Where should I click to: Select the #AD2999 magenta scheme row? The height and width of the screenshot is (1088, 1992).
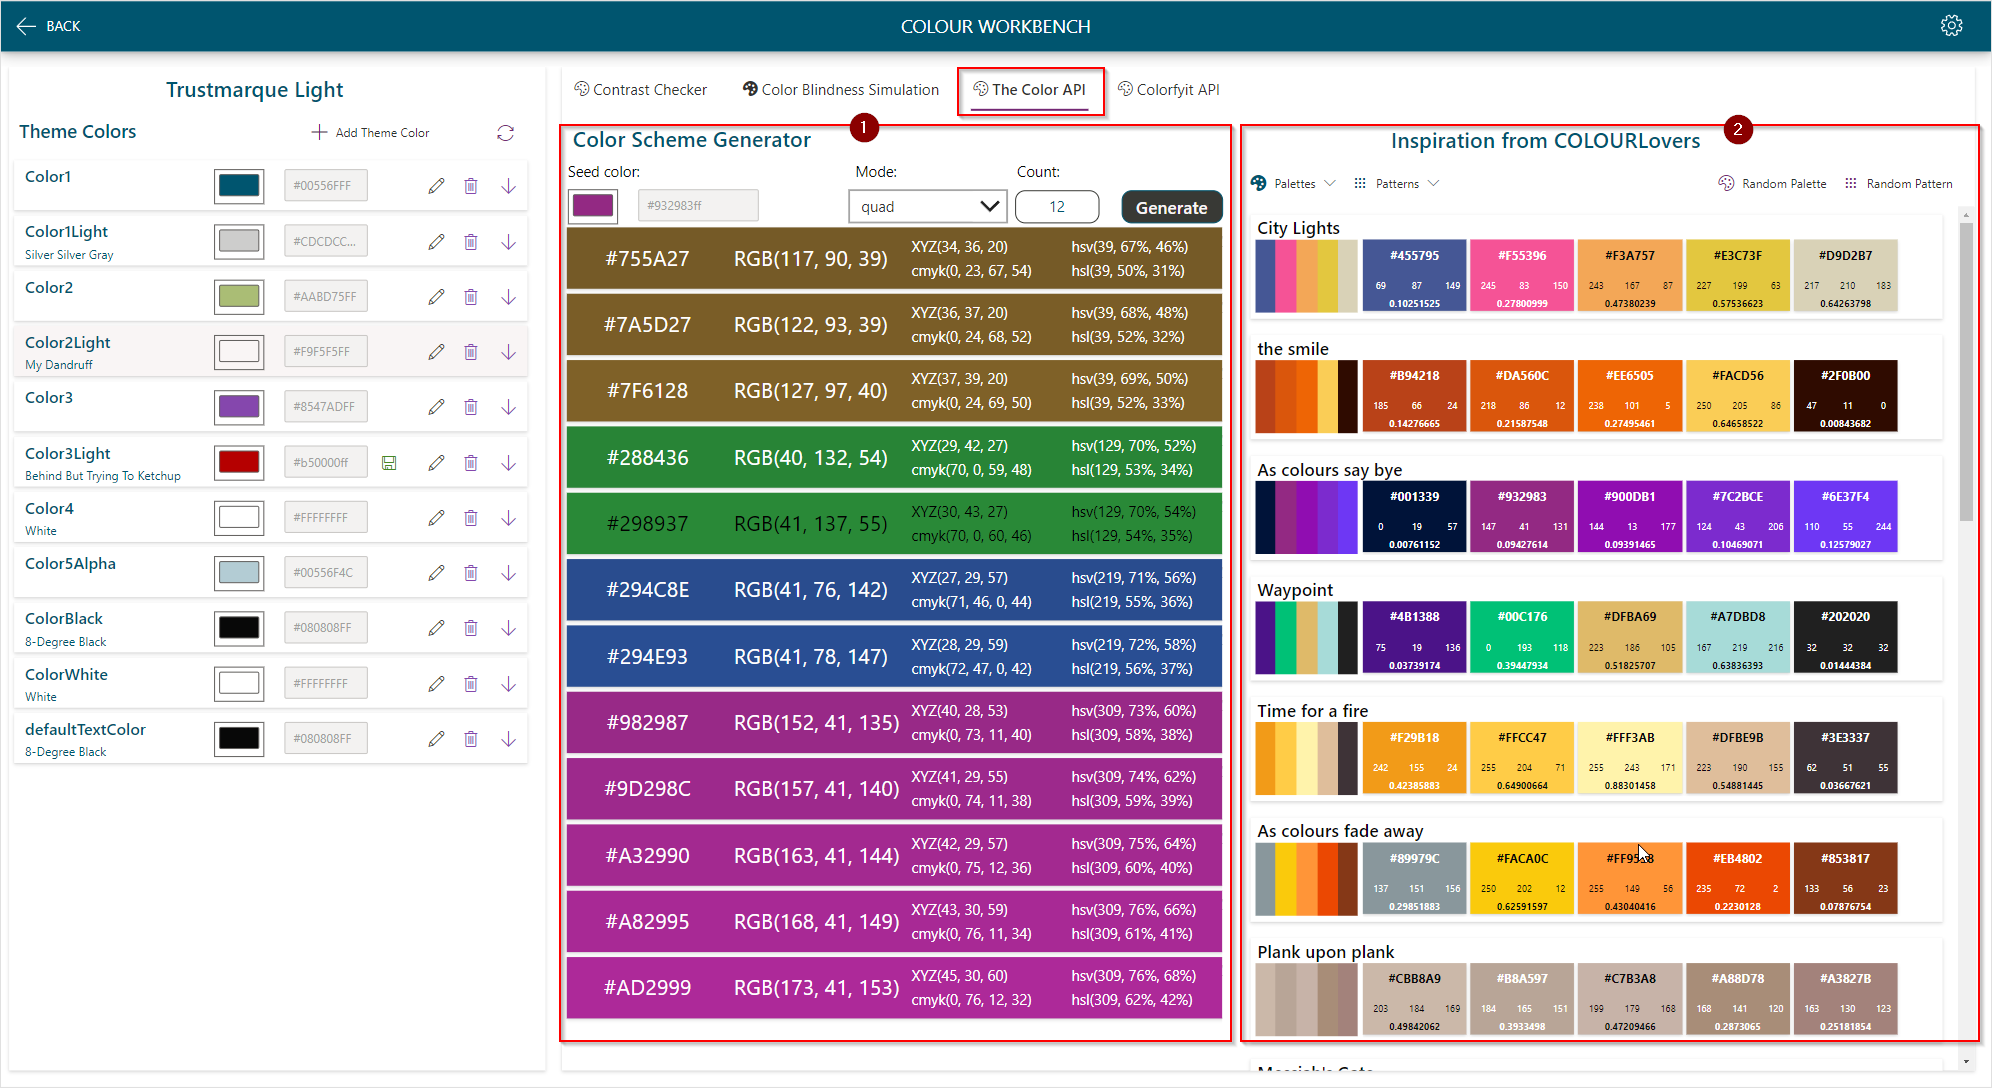tap(894, 988)
